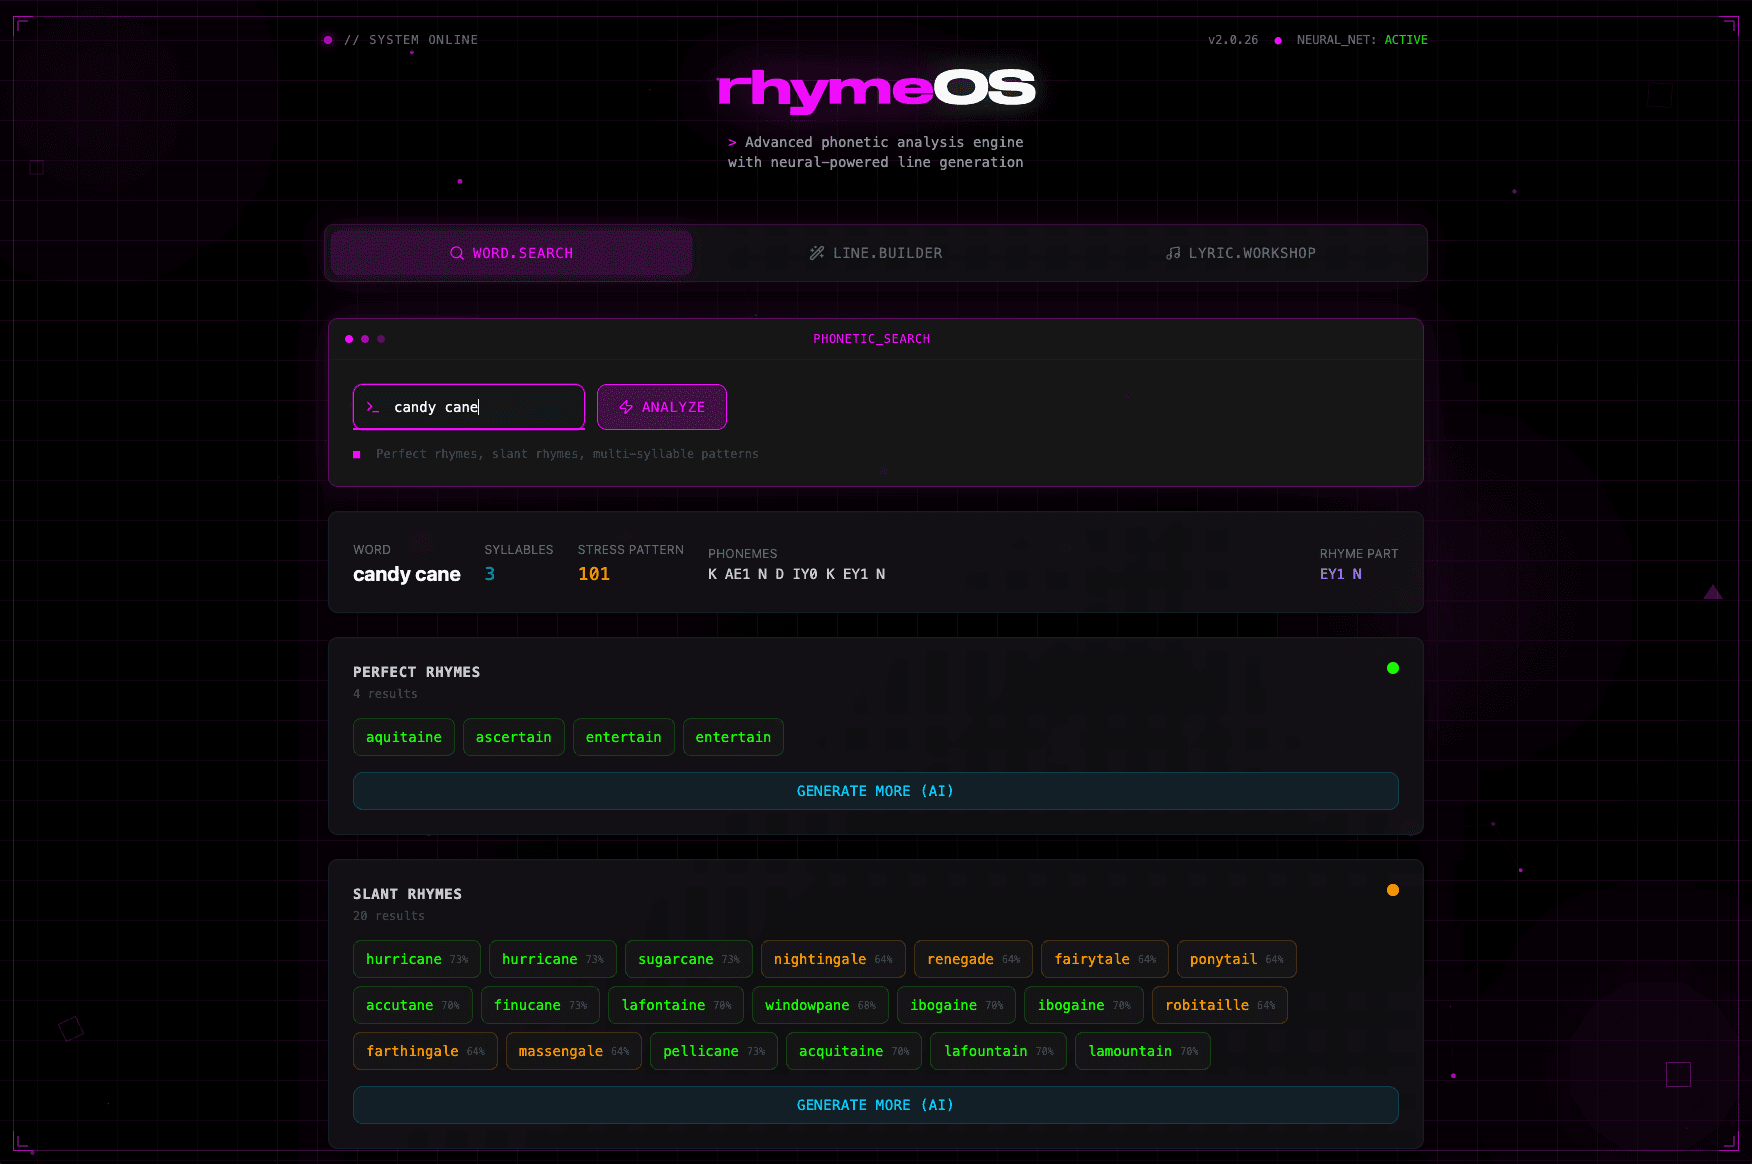Choose the fairytale rhyme chip
This screenshot has width=1752, height=1164.
coord(1105,959)
